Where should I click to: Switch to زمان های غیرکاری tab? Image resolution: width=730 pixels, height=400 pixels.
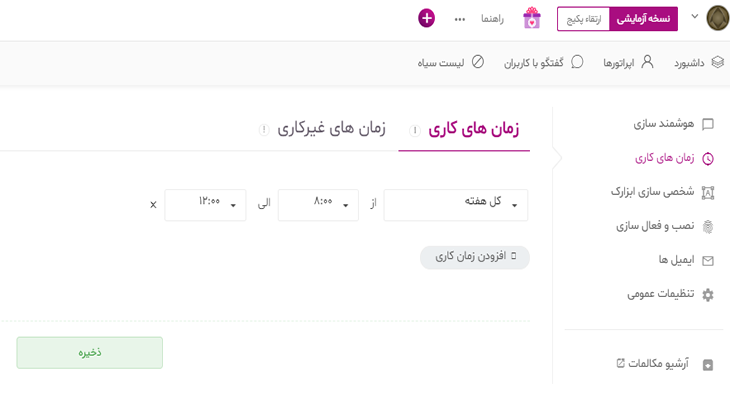pyautogui.click(x=331, y=129)
